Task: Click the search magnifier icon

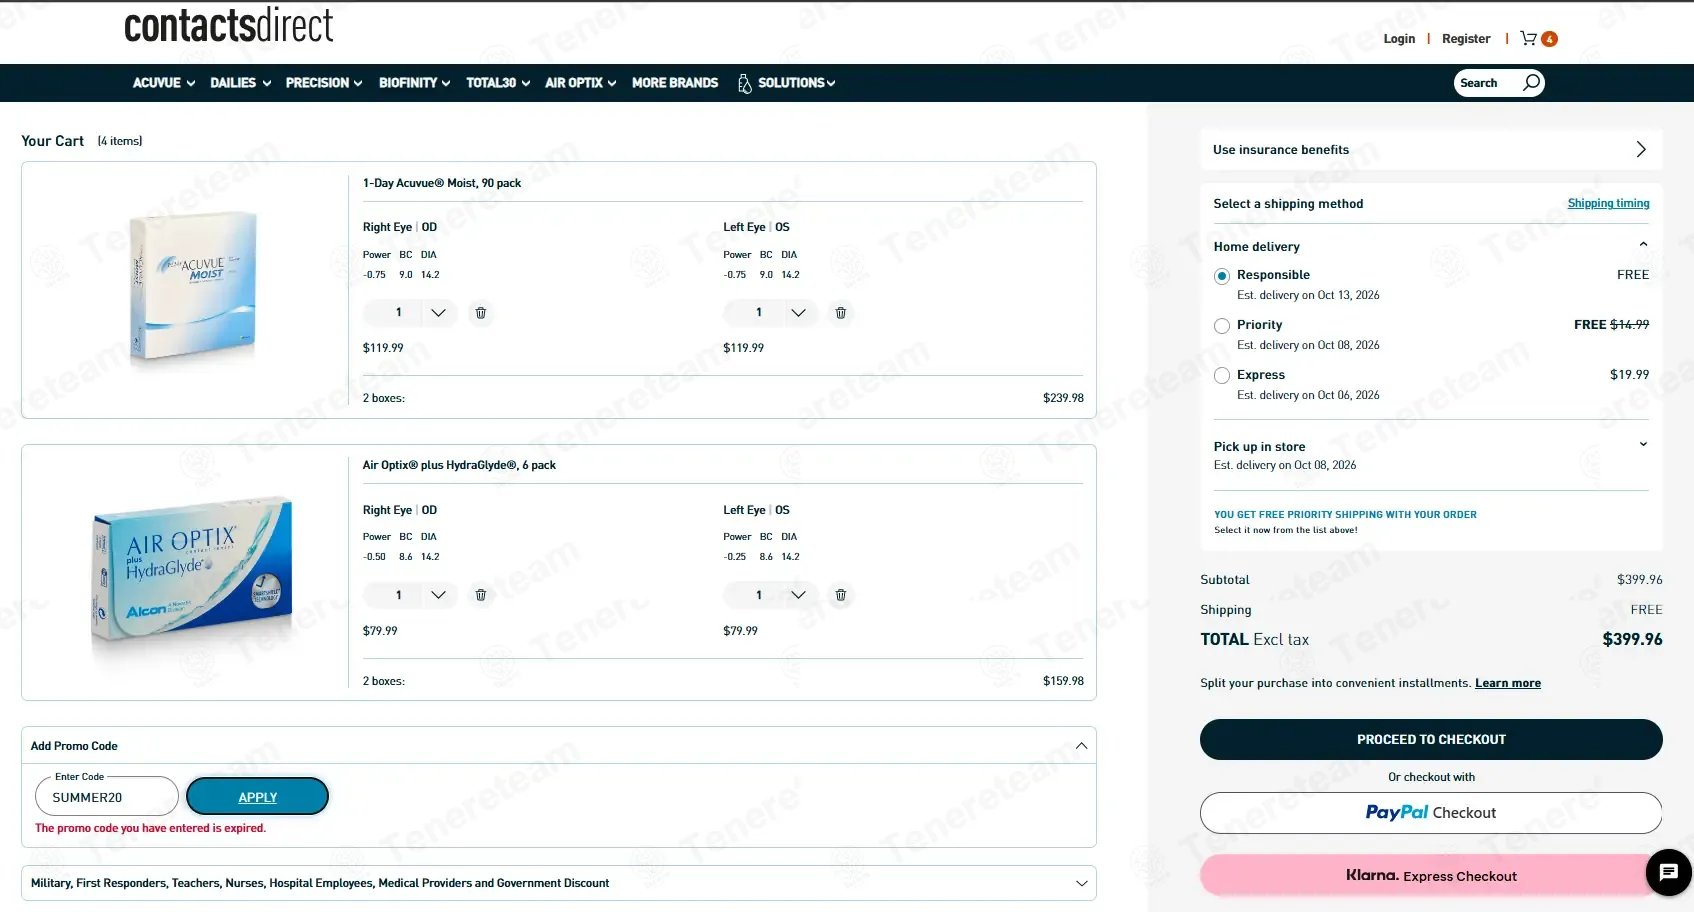Action: point(1531,82)
